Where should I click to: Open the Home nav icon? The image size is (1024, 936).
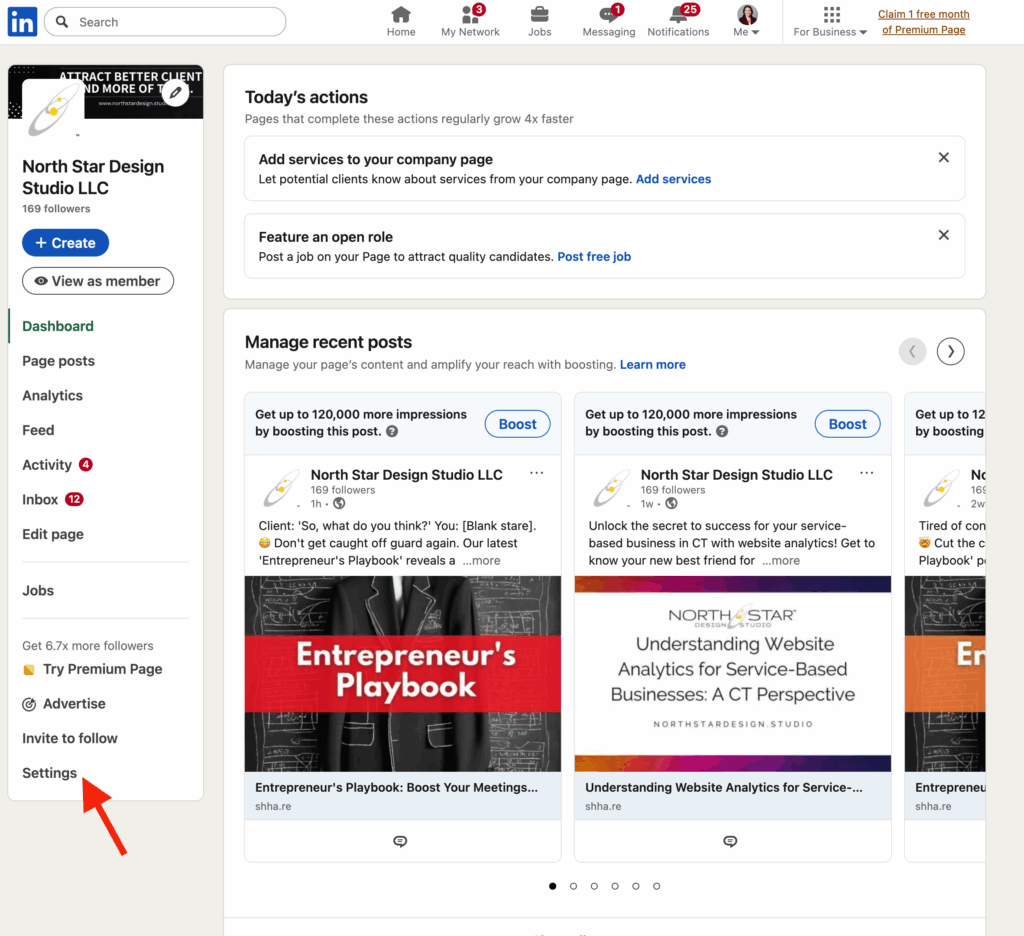click(x=401, y=14)
